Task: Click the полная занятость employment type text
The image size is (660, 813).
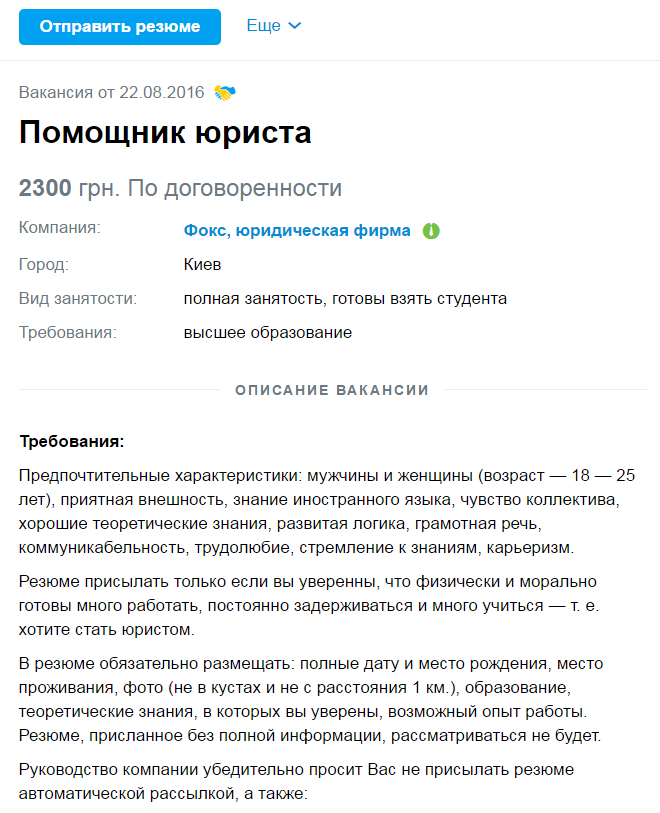Action: coord(253,298)
